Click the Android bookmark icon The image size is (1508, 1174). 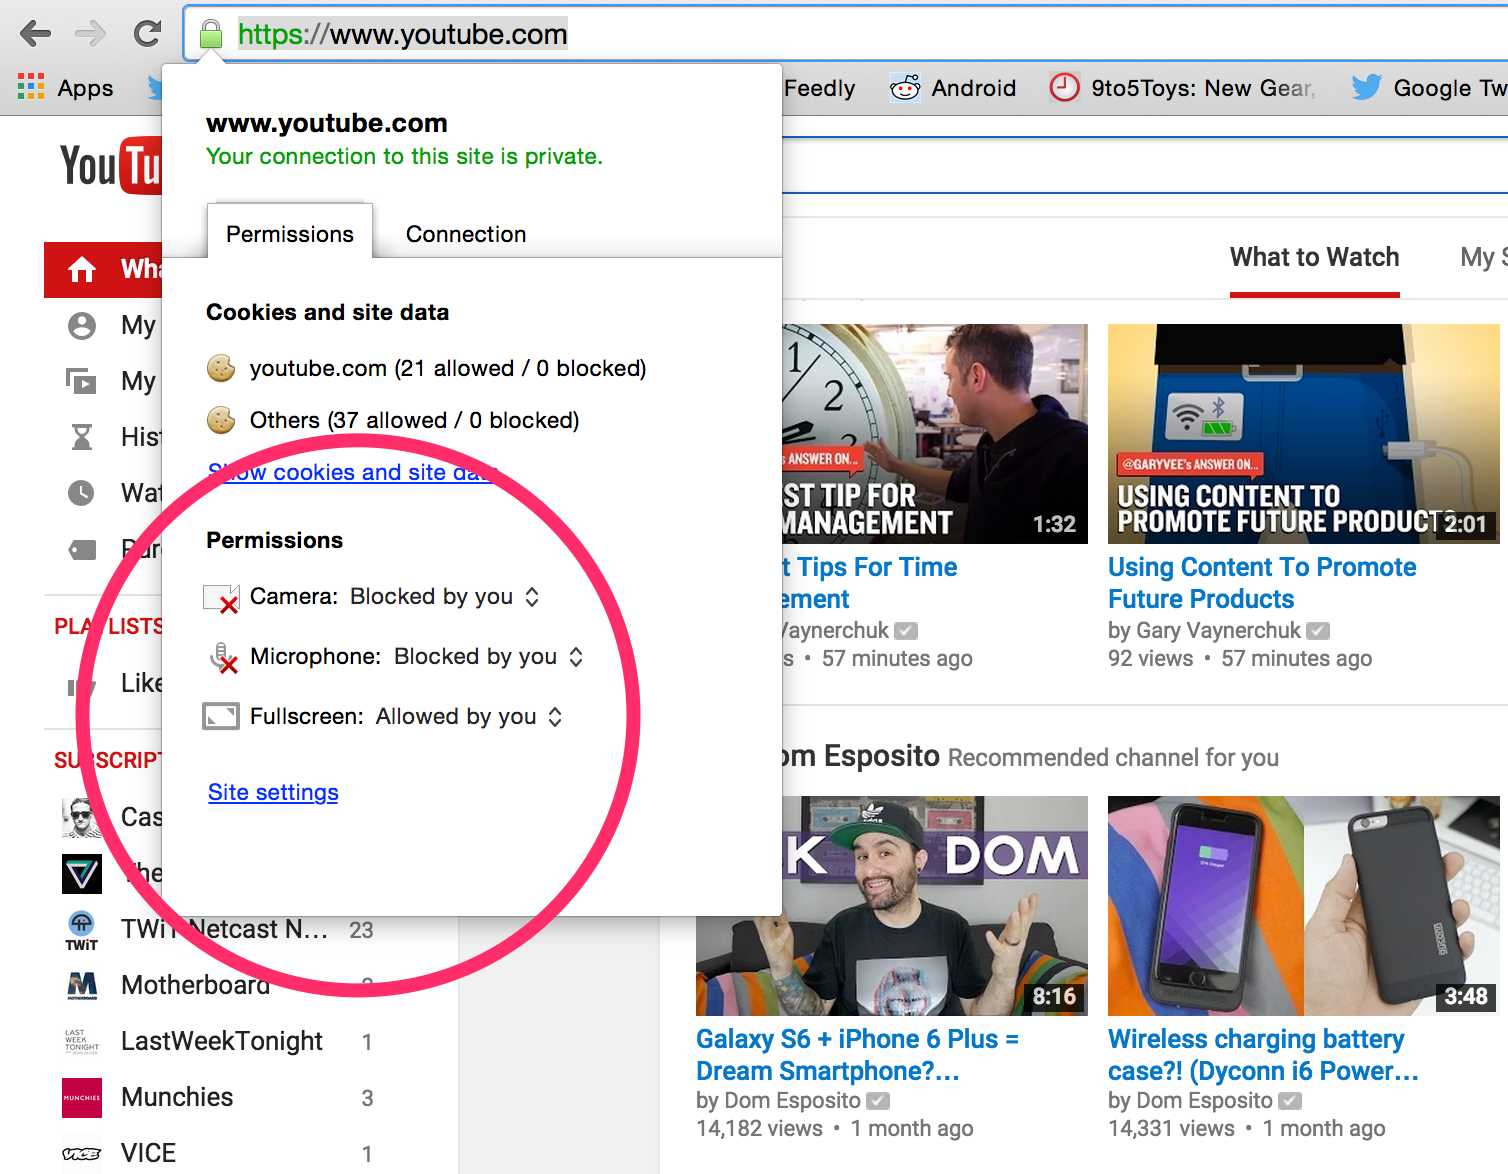click(905, 88)
